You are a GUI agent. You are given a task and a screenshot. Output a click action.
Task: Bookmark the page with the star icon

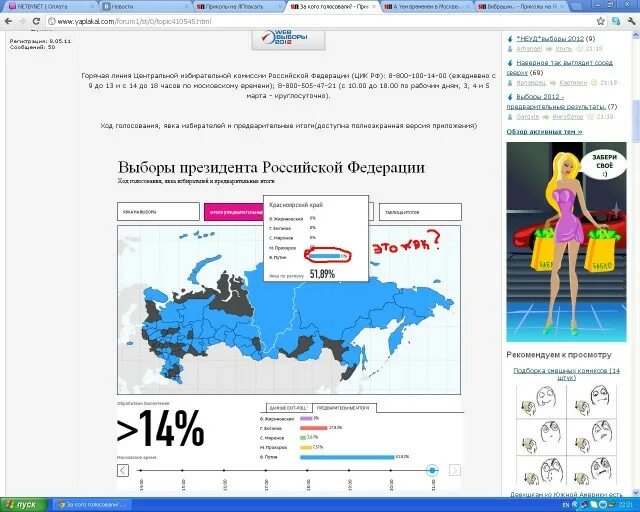[x=600, y=21]
